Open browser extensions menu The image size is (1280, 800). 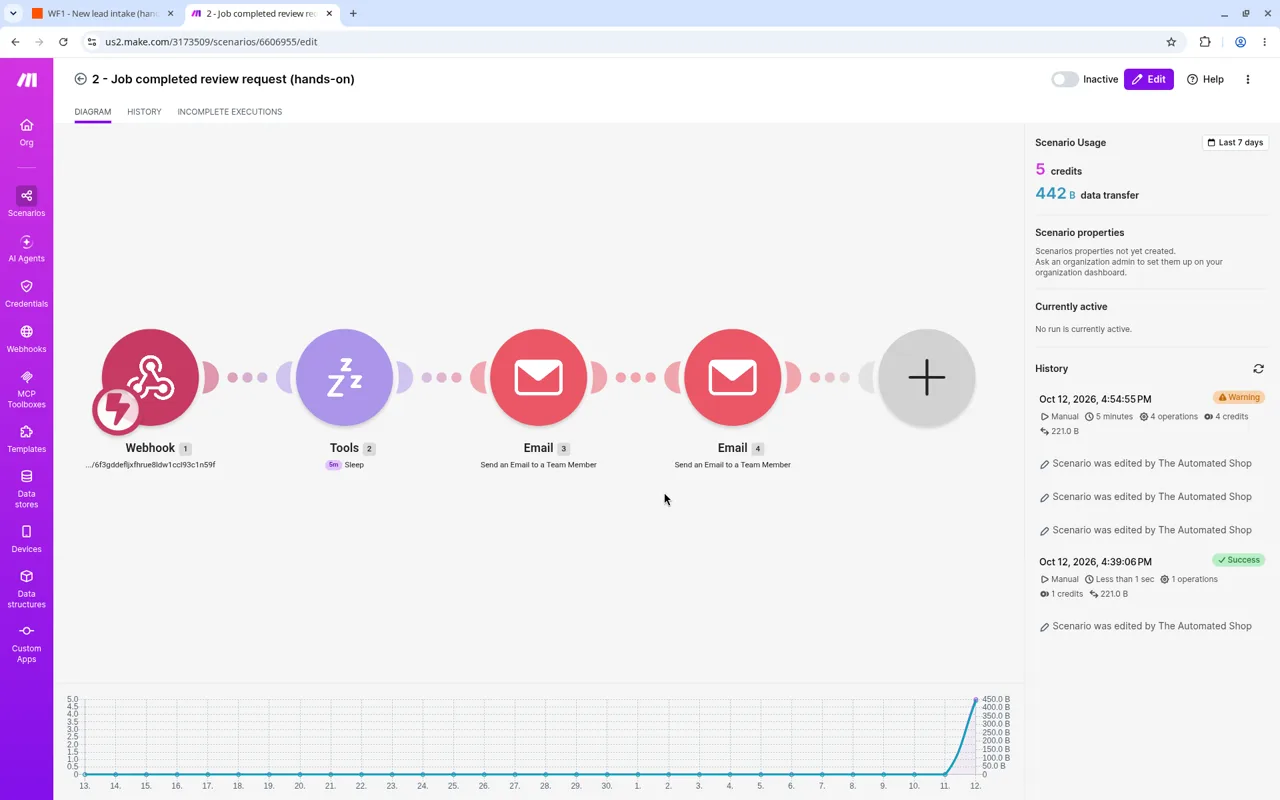click(x=1205, y=42)
